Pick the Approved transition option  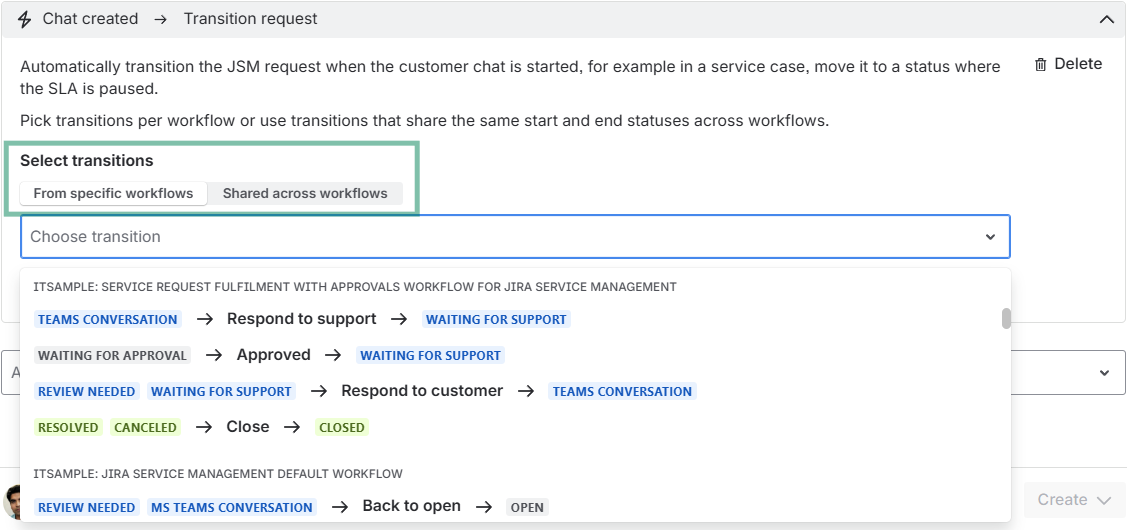pyautogui.click(x=273, y=355)
